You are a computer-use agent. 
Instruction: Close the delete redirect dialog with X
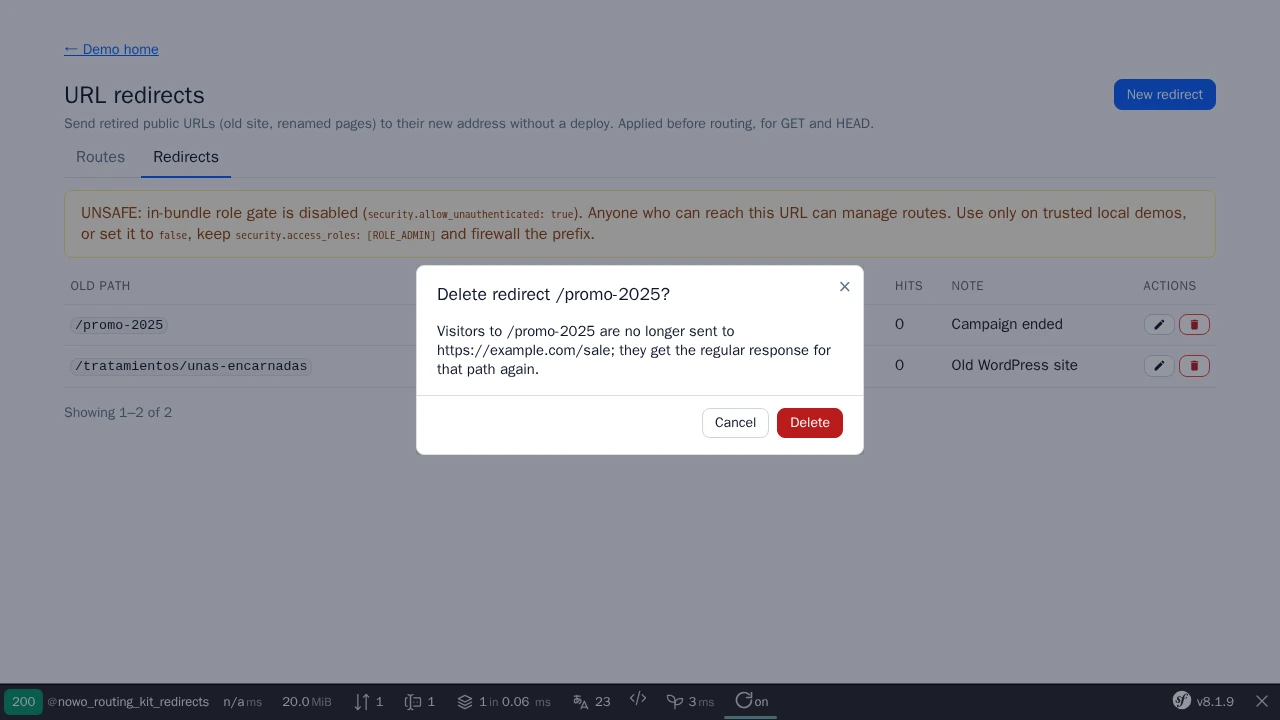pos(844,287)
